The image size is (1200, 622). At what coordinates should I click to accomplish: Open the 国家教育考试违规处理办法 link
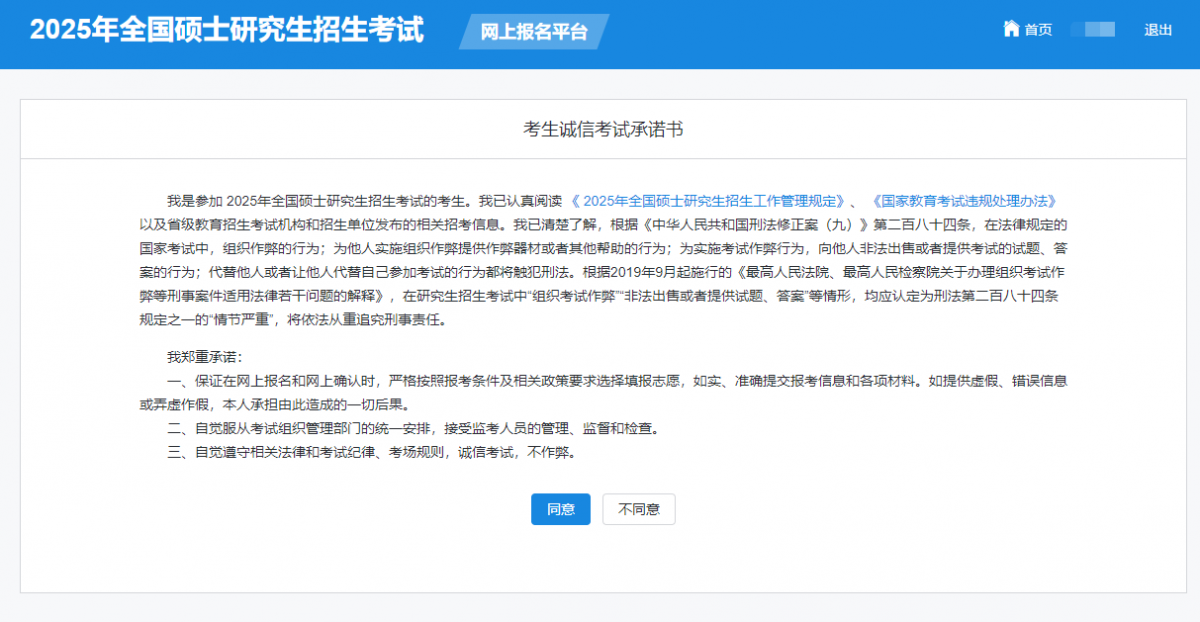tap(964, 201)
